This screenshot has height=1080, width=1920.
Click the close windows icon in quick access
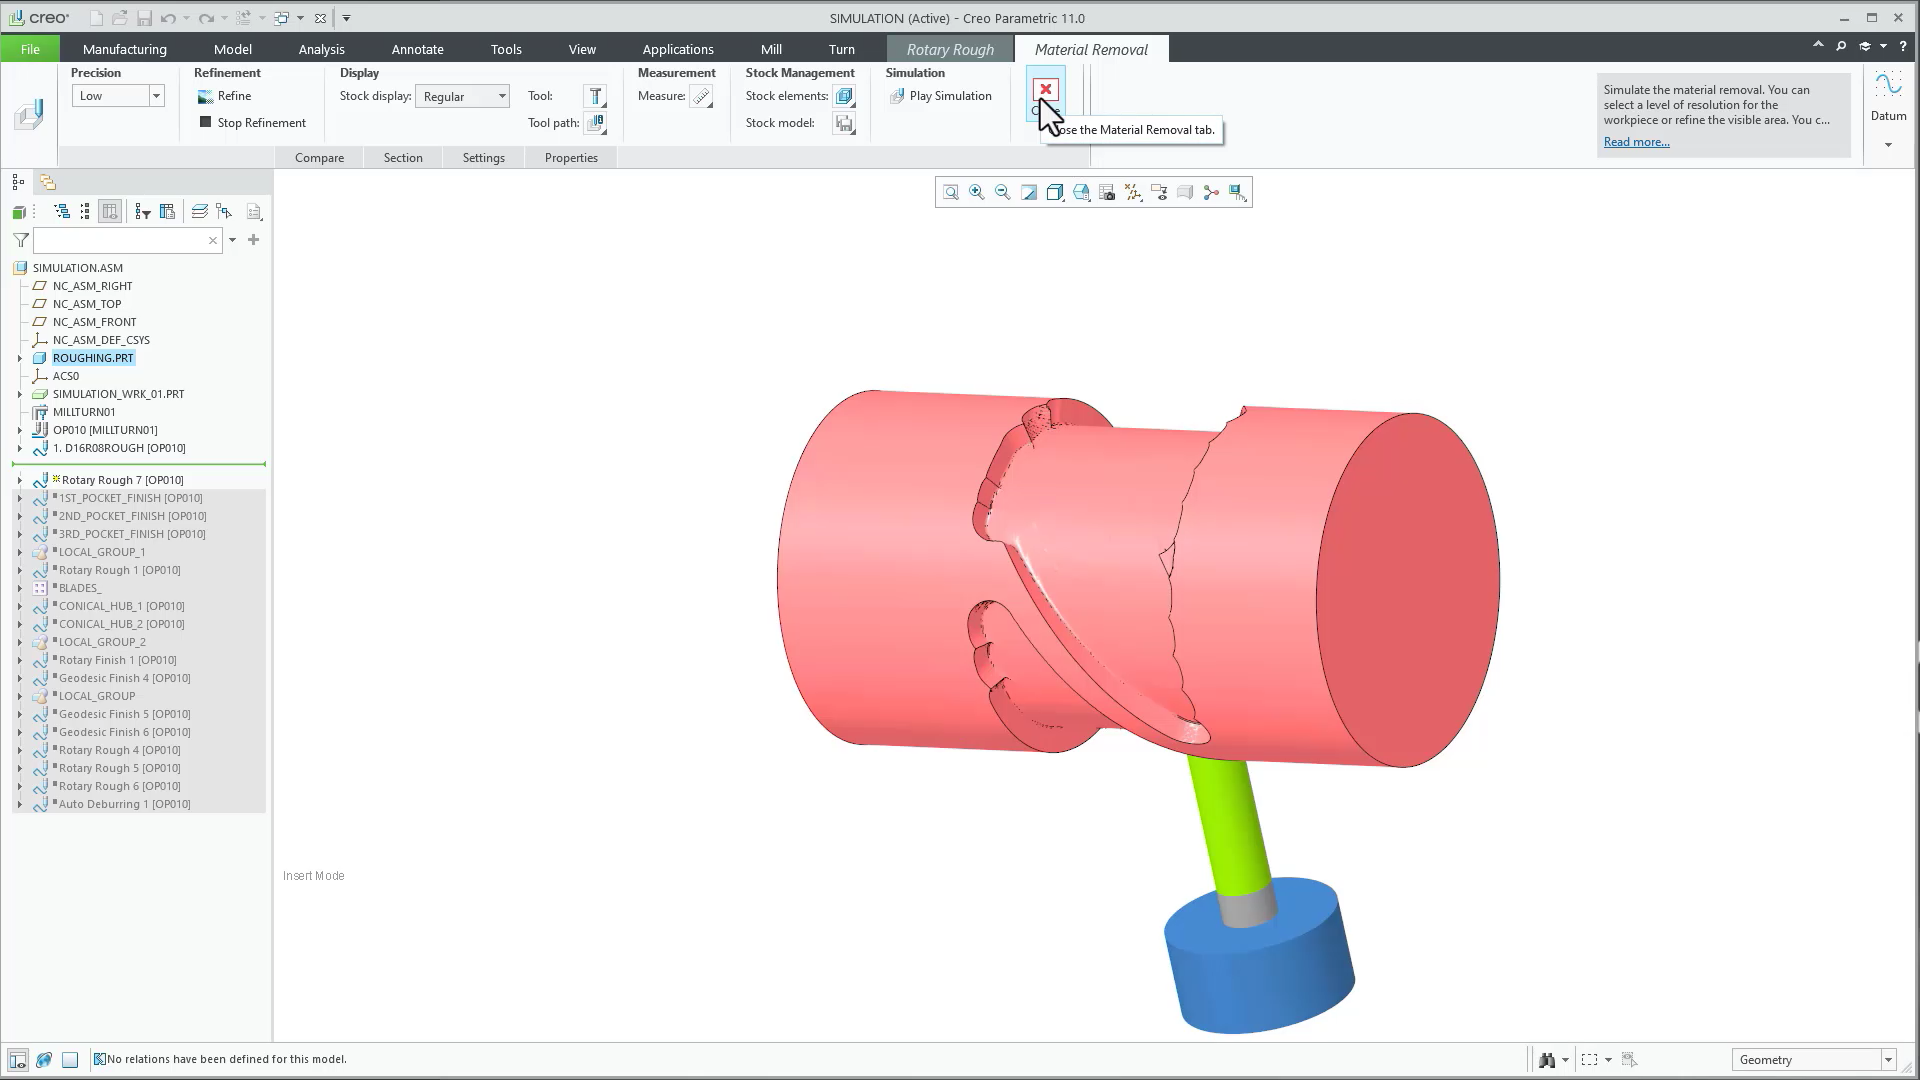[x=320, y=18]
